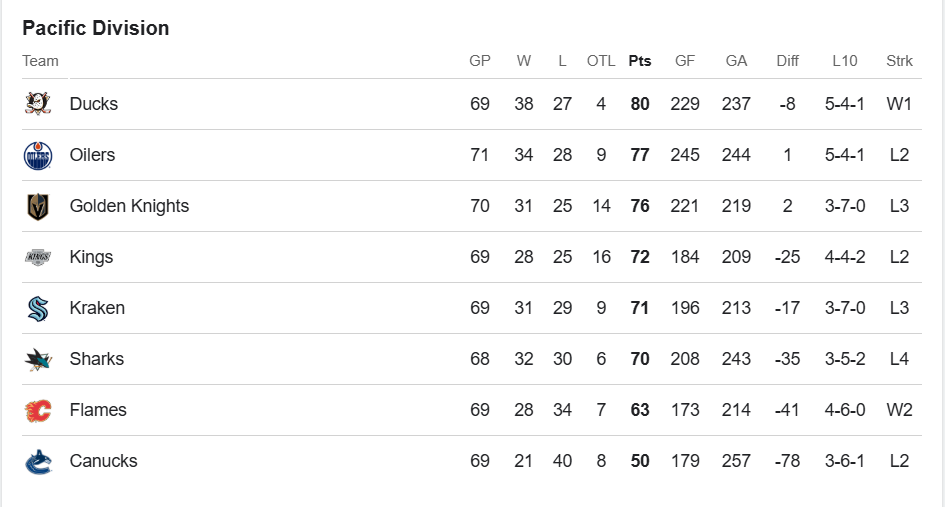
Task: Click the Seattle Kraken S logo
Action: (x=38, y=308)
